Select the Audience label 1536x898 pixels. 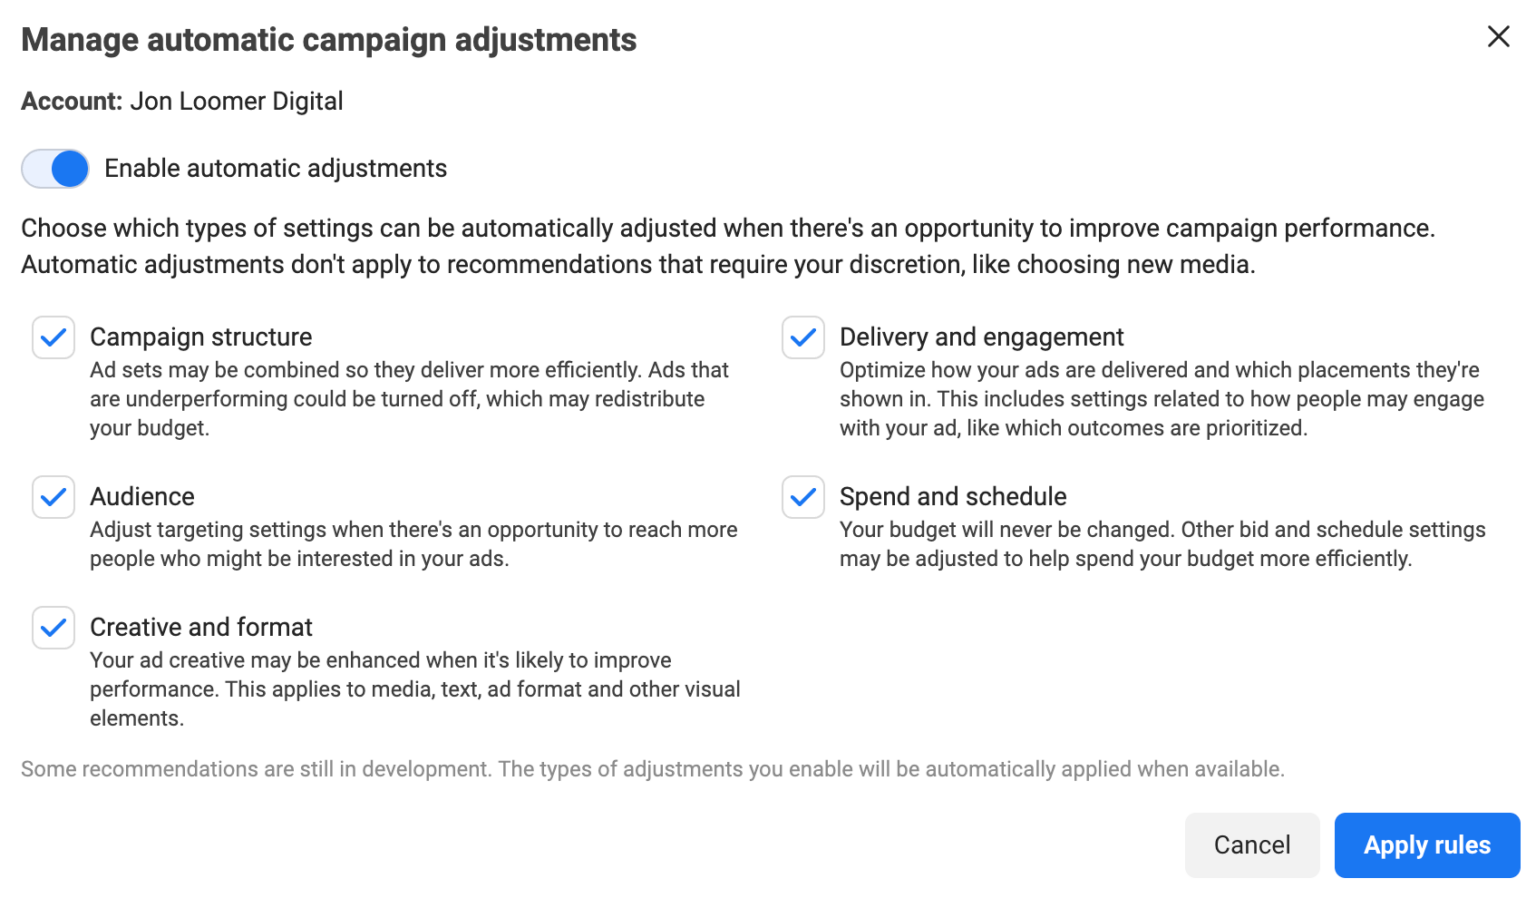click(x=142, y=496)
